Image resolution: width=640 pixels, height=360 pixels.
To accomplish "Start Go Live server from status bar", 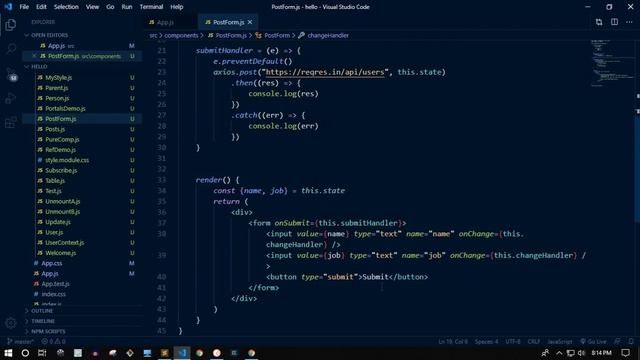I will 593,342.
